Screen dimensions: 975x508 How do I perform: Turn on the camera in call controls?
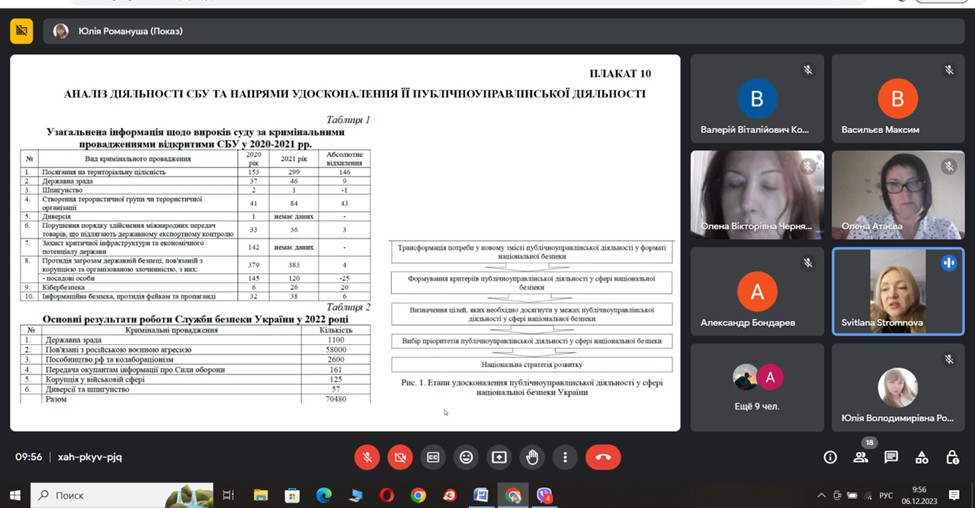point(400,458)
